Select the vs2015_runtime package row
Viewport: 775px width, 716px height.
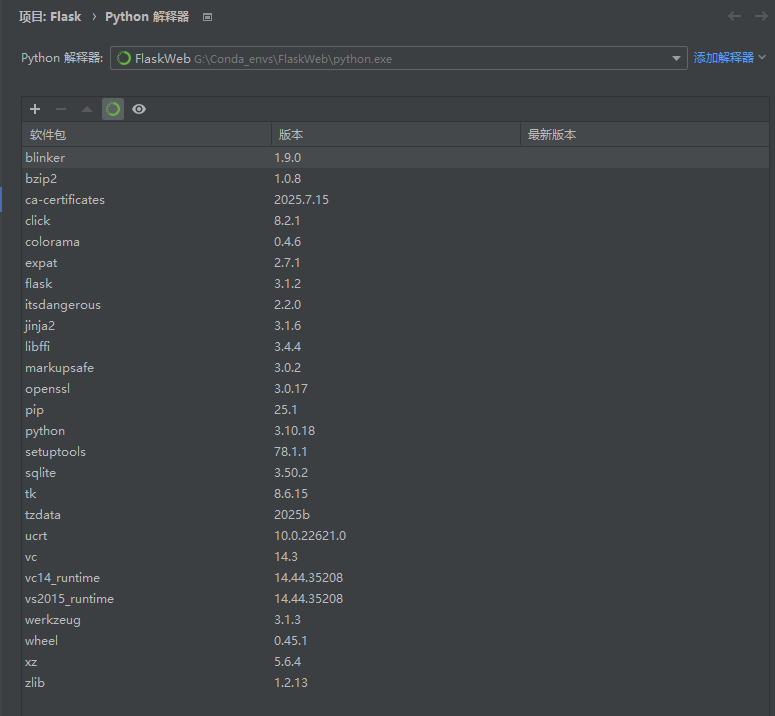click(x=395, y=598)
